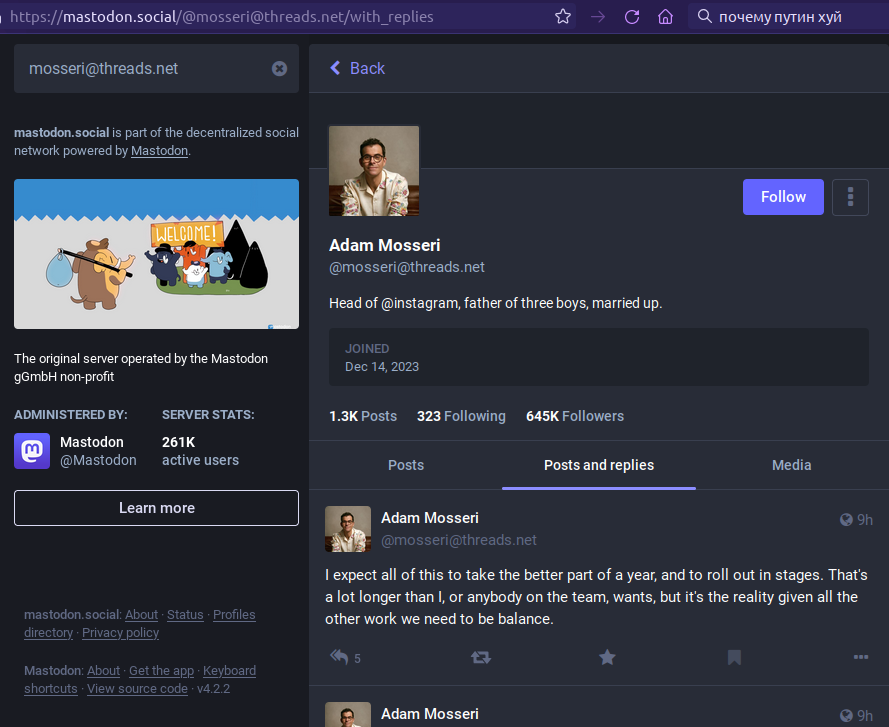
Task: Click the '261K active users' server stat
Action: (200, 451)
